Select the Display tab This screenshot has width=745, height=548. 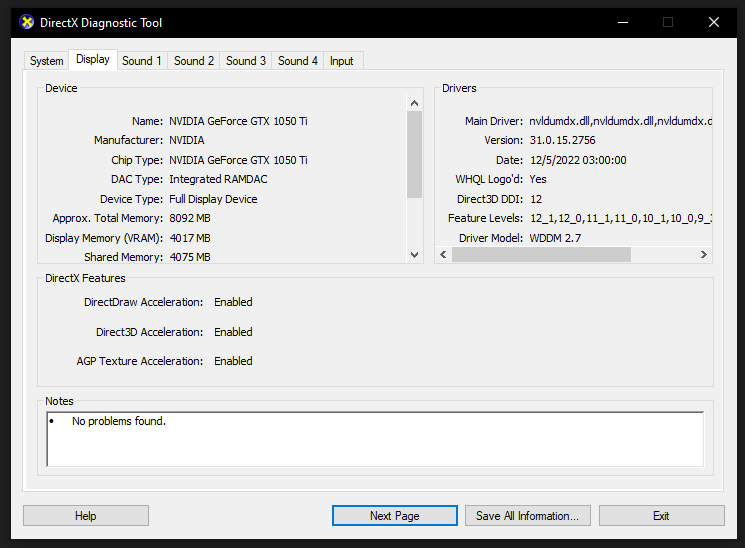(x=92, y=60)
